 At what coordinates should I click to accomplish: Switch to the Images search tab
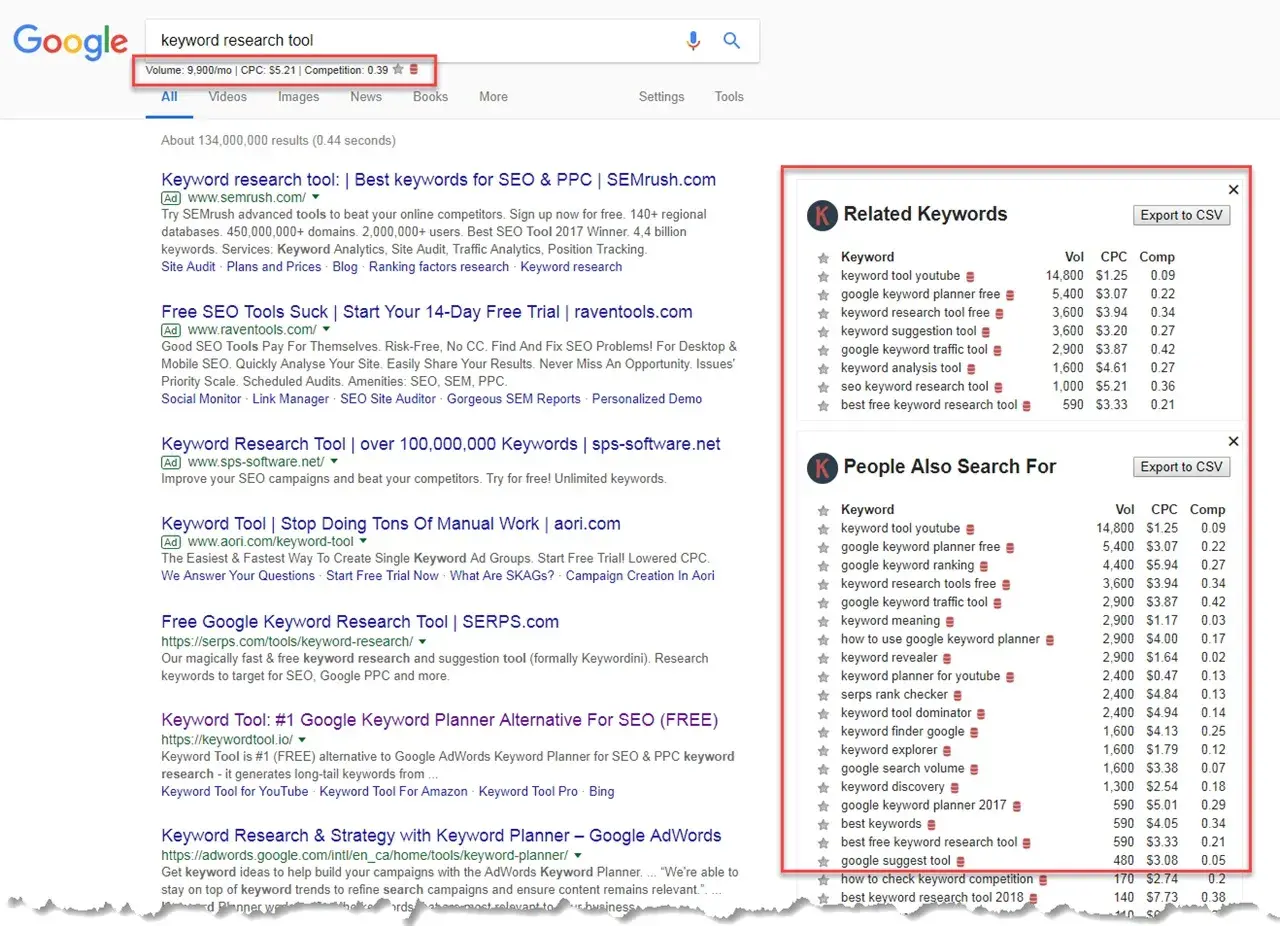pos(299,97)
